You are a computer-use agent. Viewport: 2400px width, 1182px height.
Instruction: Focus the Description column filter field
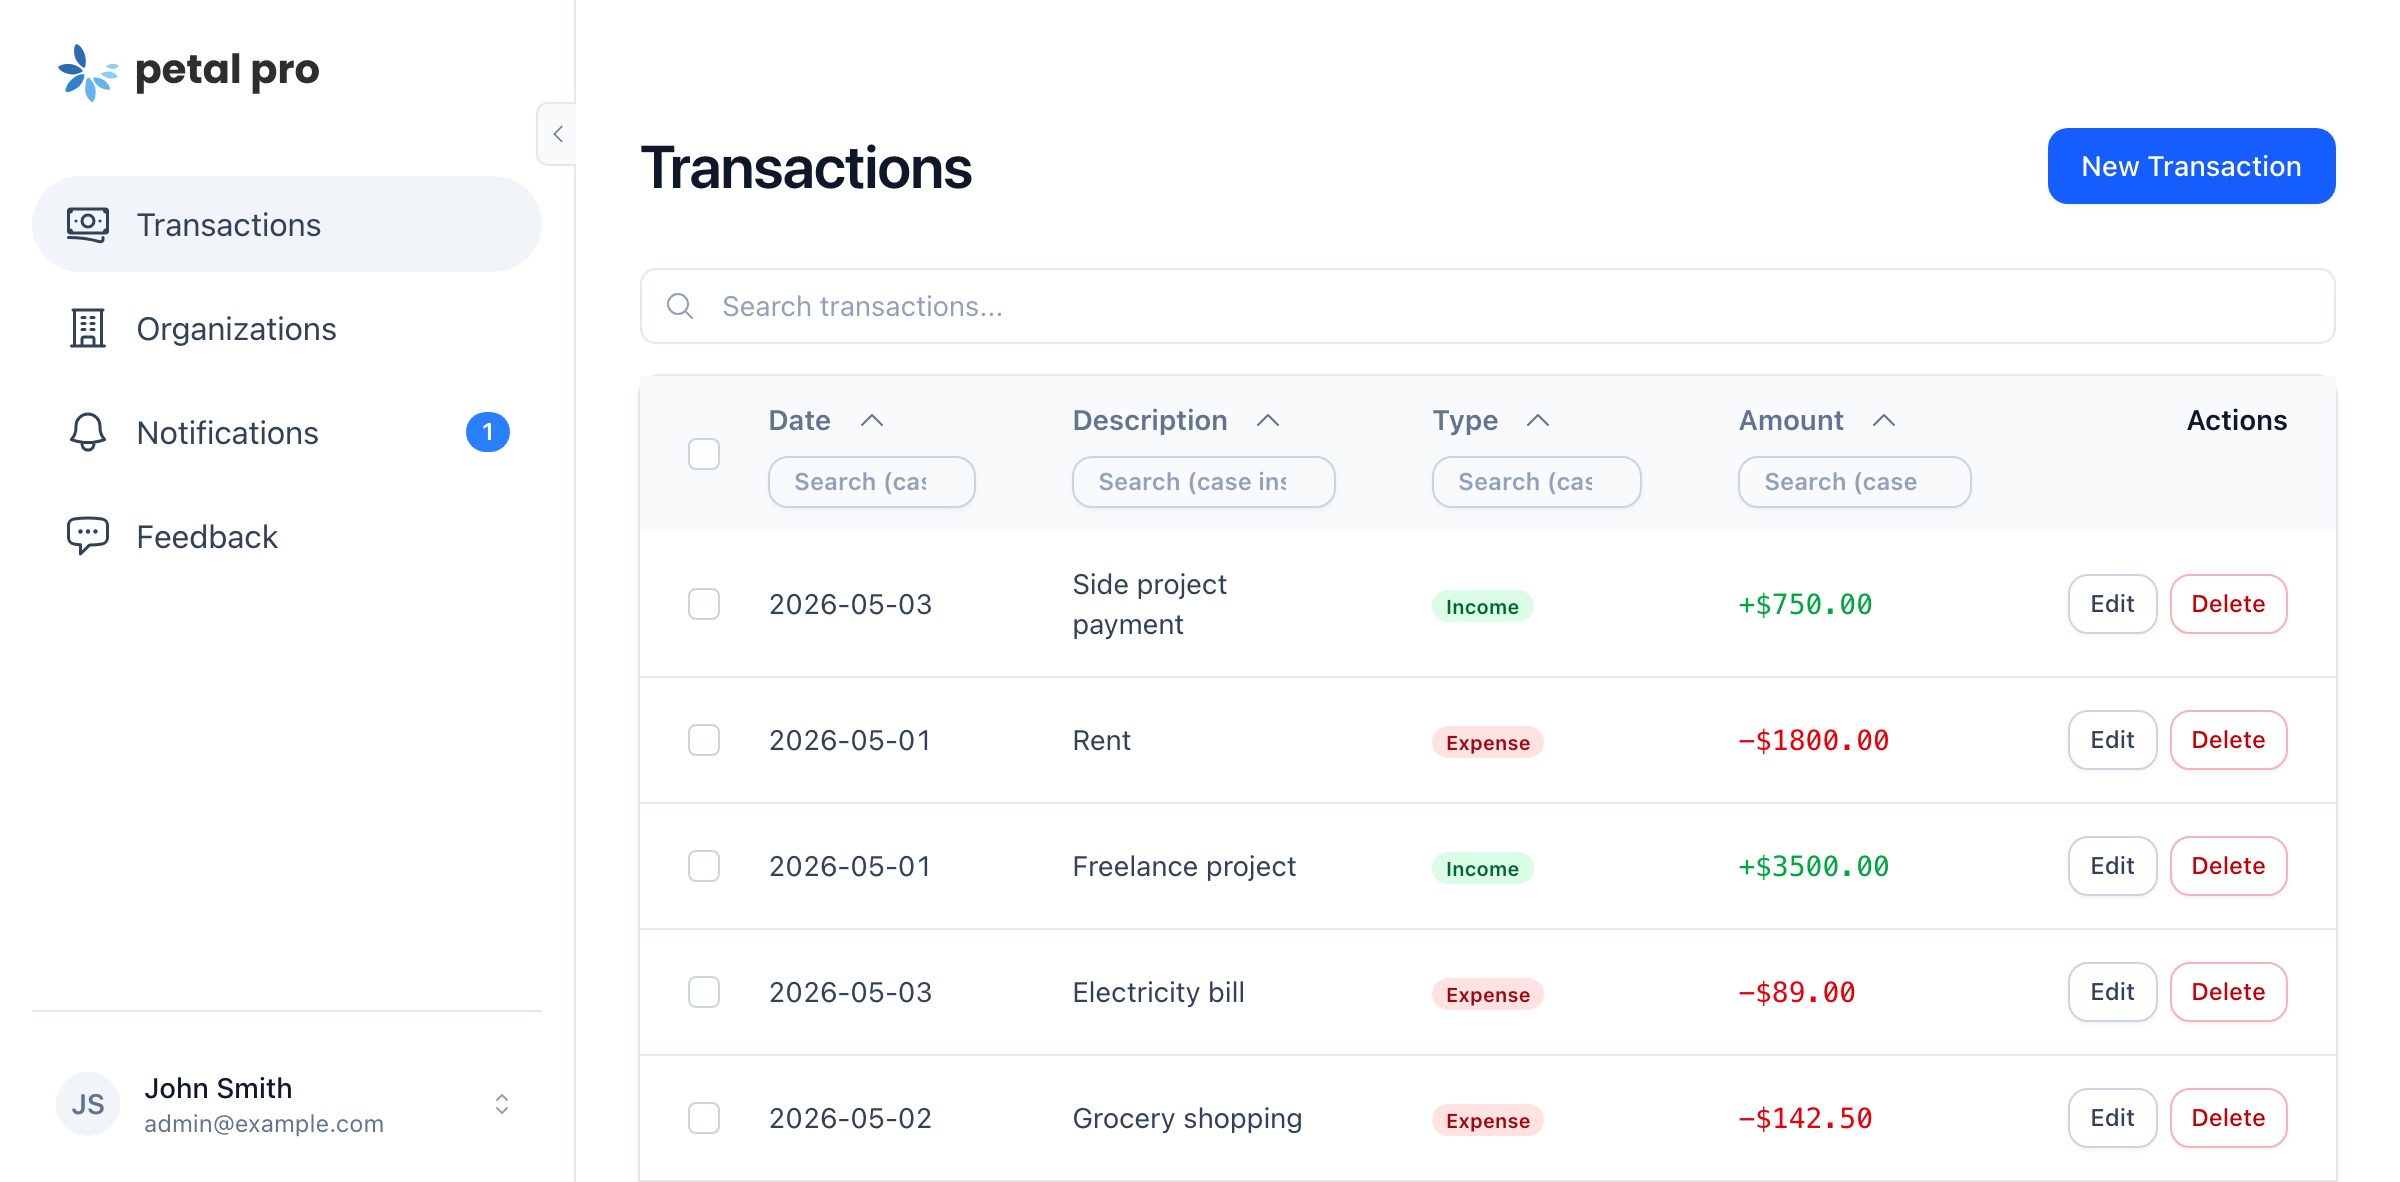click(x=1204, y=482)
